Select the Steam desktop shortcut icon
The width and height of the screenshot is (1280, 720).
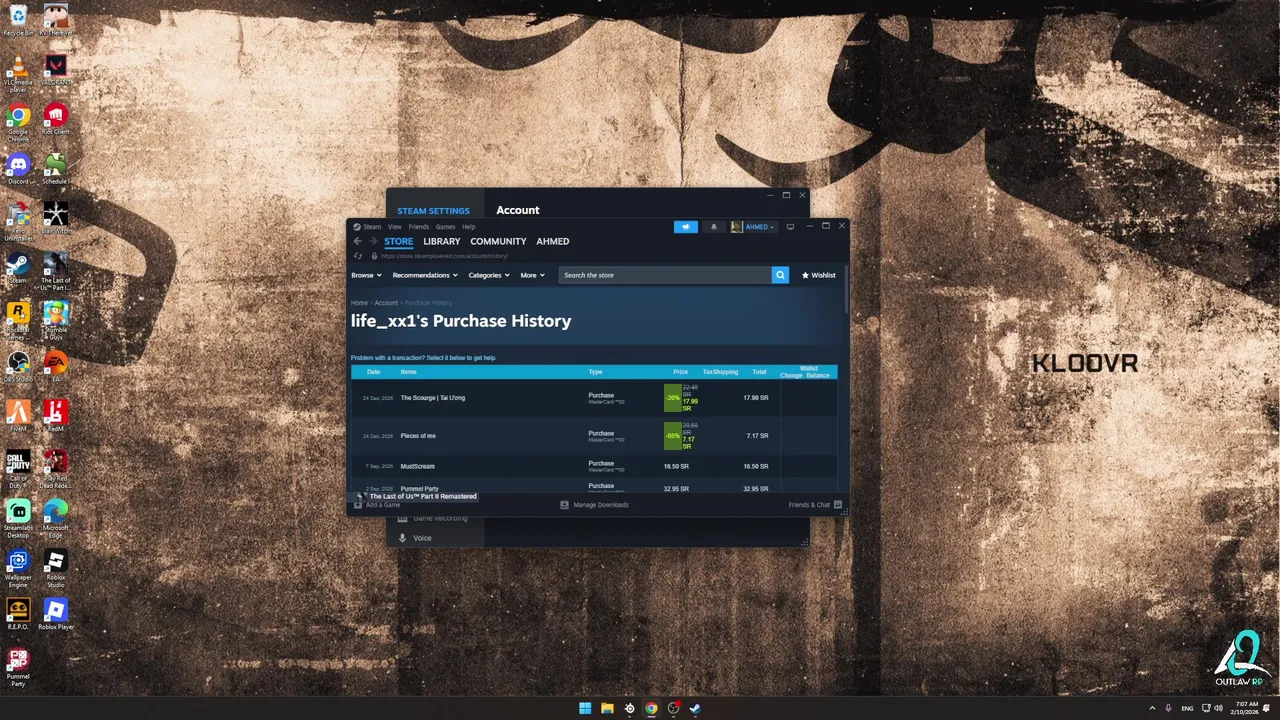[18, 268]
